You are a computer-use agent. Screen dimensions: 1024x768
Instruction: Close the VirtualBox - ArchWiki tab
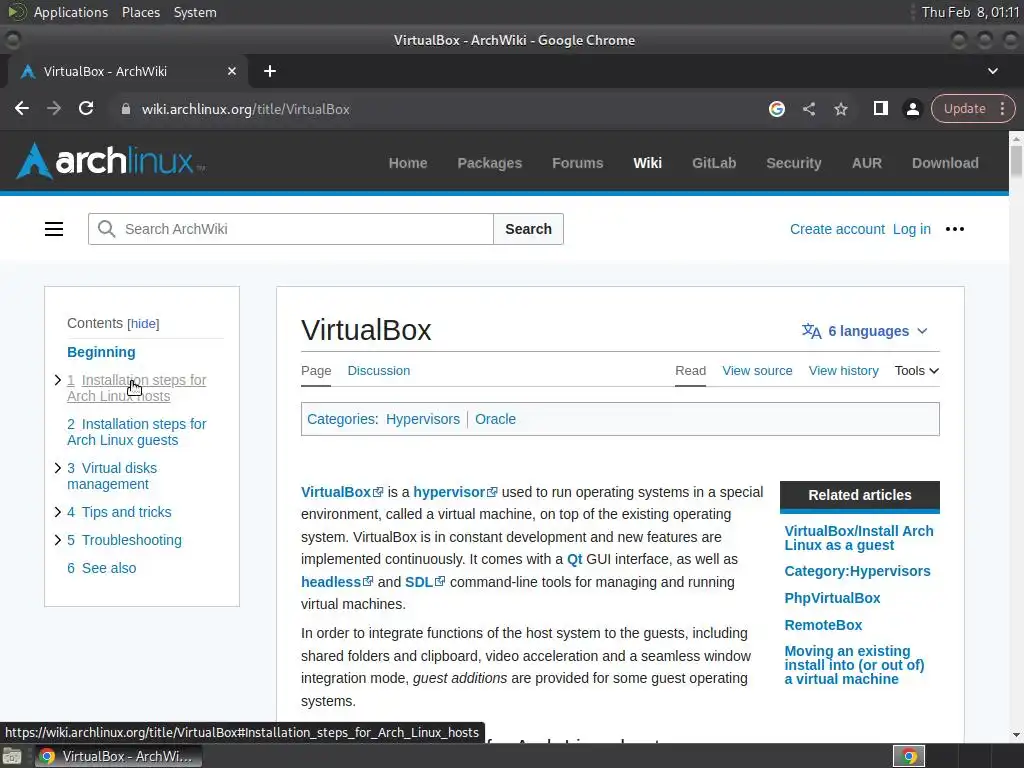tap(232, 71)
